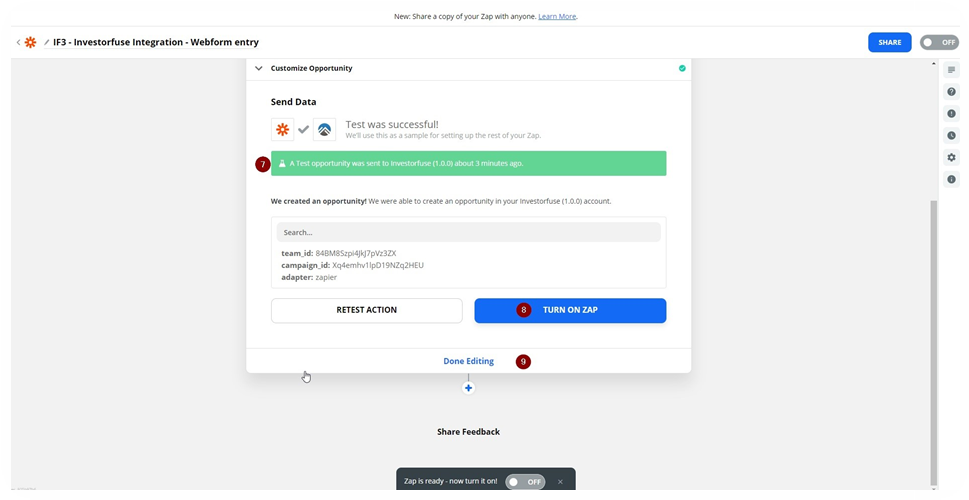This screenshot has width=969, height=500.
Task: Click the vertical scrollbar on the right
Action: pyautogui.click(x=934, y=342)
